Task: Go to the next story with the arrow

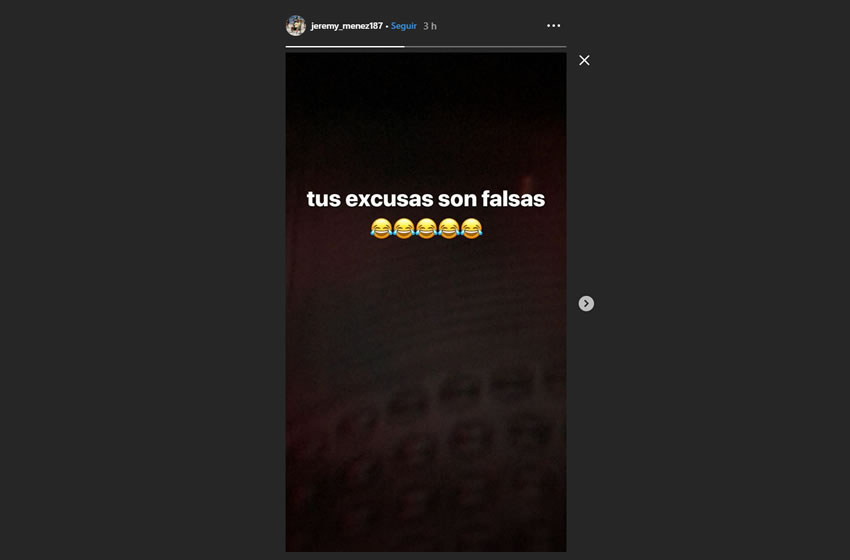Action: coord(586,304)
